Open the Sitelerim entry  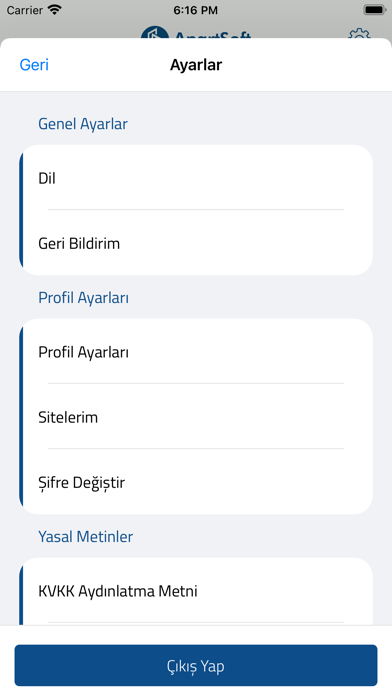click(x=196, y=417)
